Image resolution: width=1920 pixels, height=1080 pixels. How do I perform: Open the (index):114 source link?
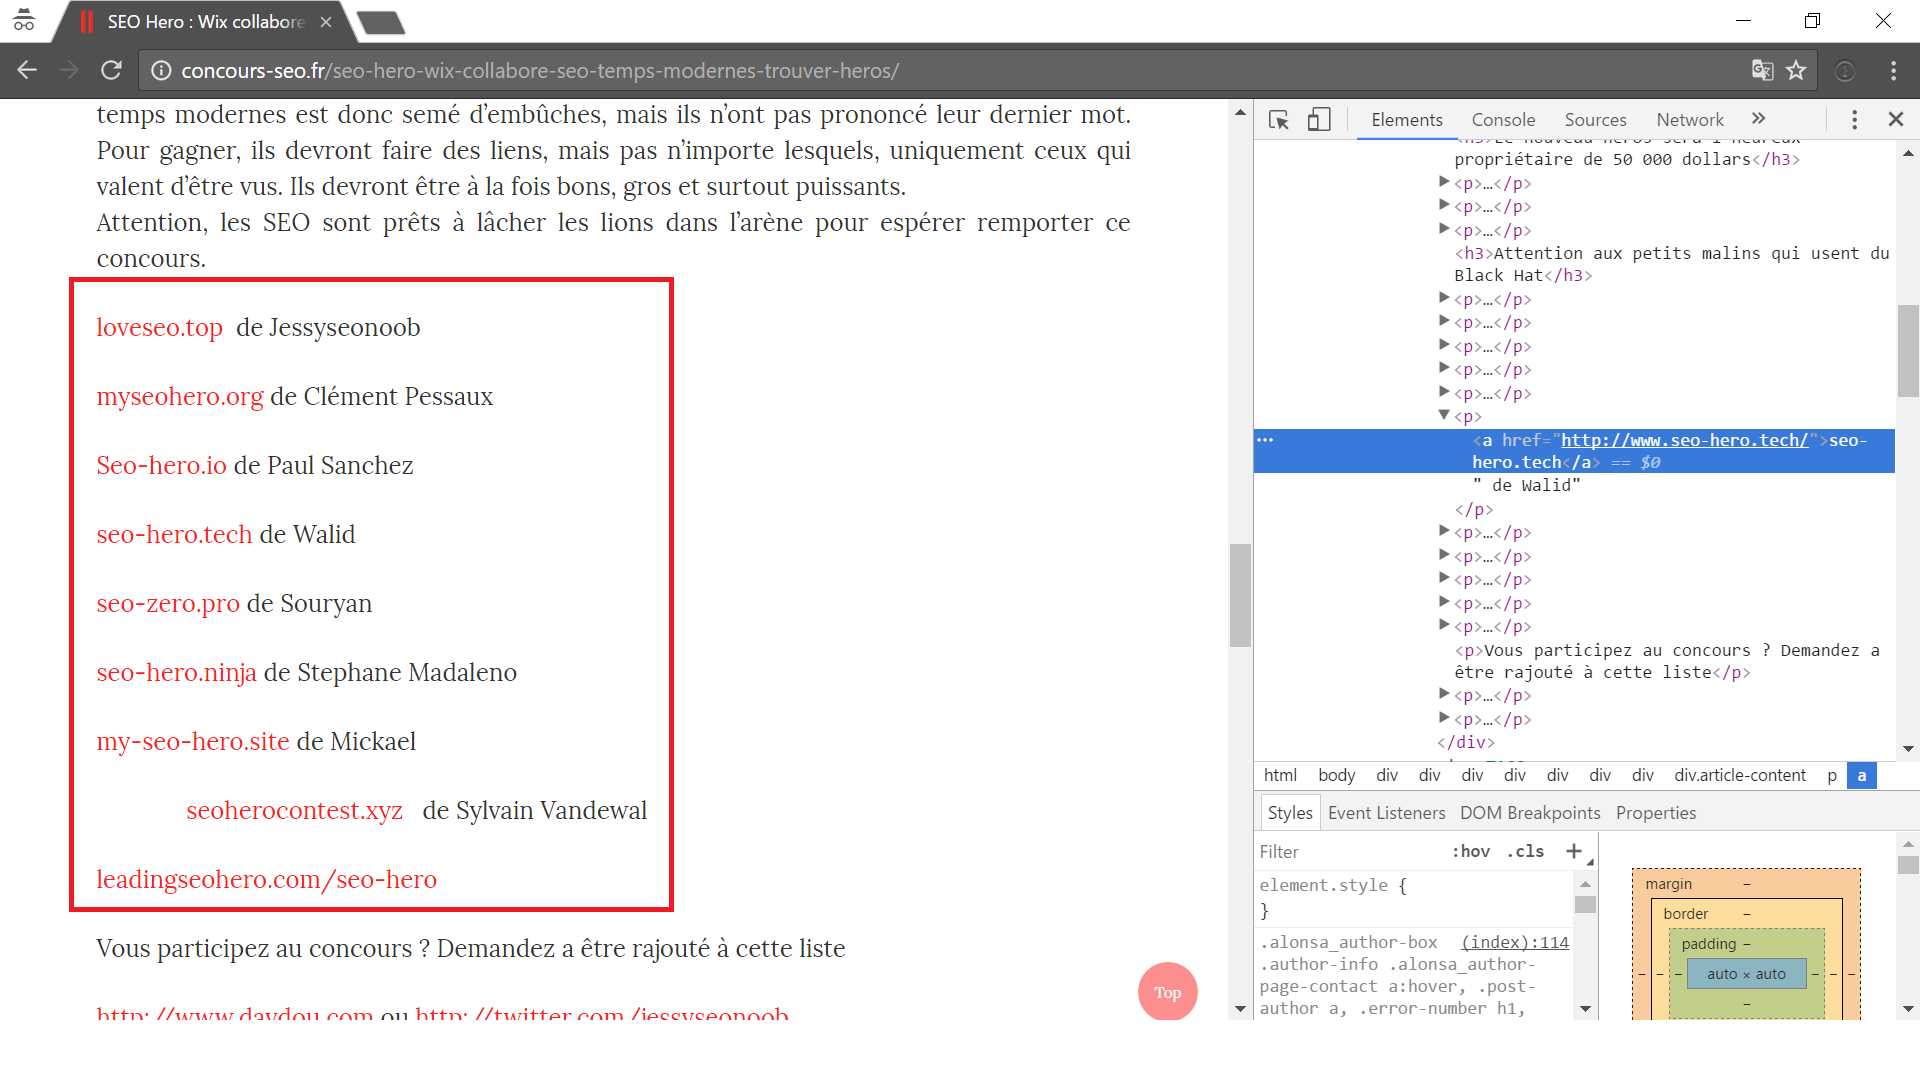(x=1515, y=942)
